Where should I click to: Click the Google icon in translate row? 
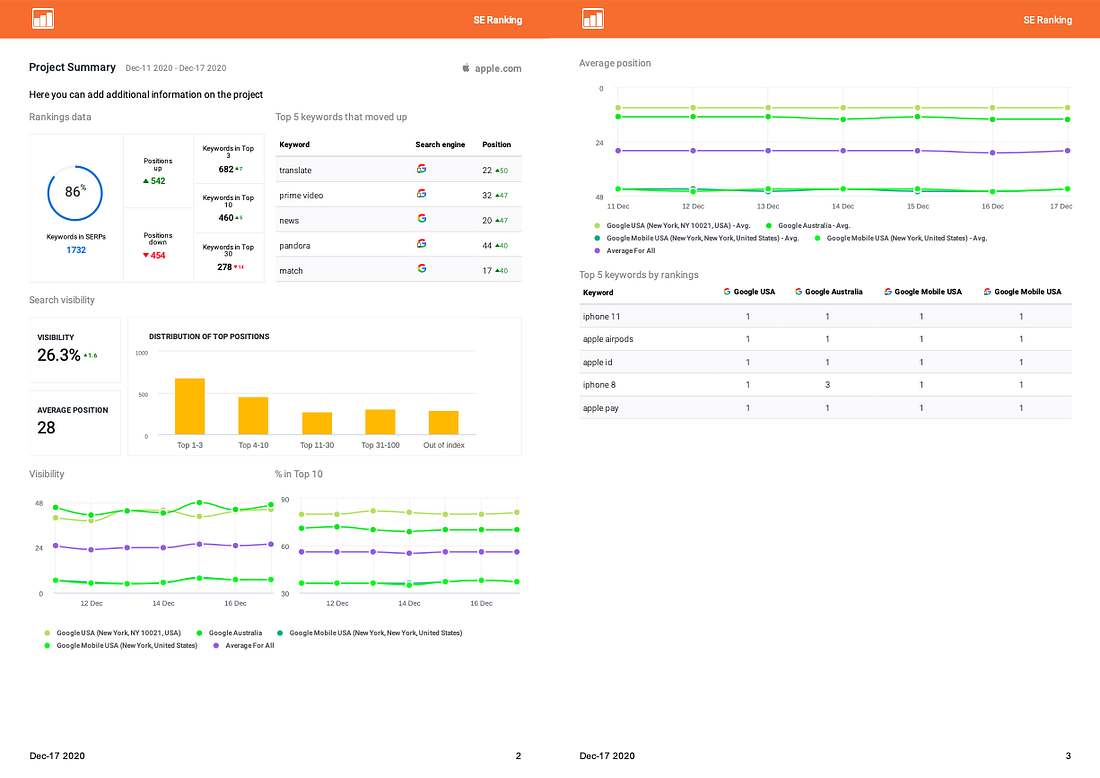click(422, 169)
